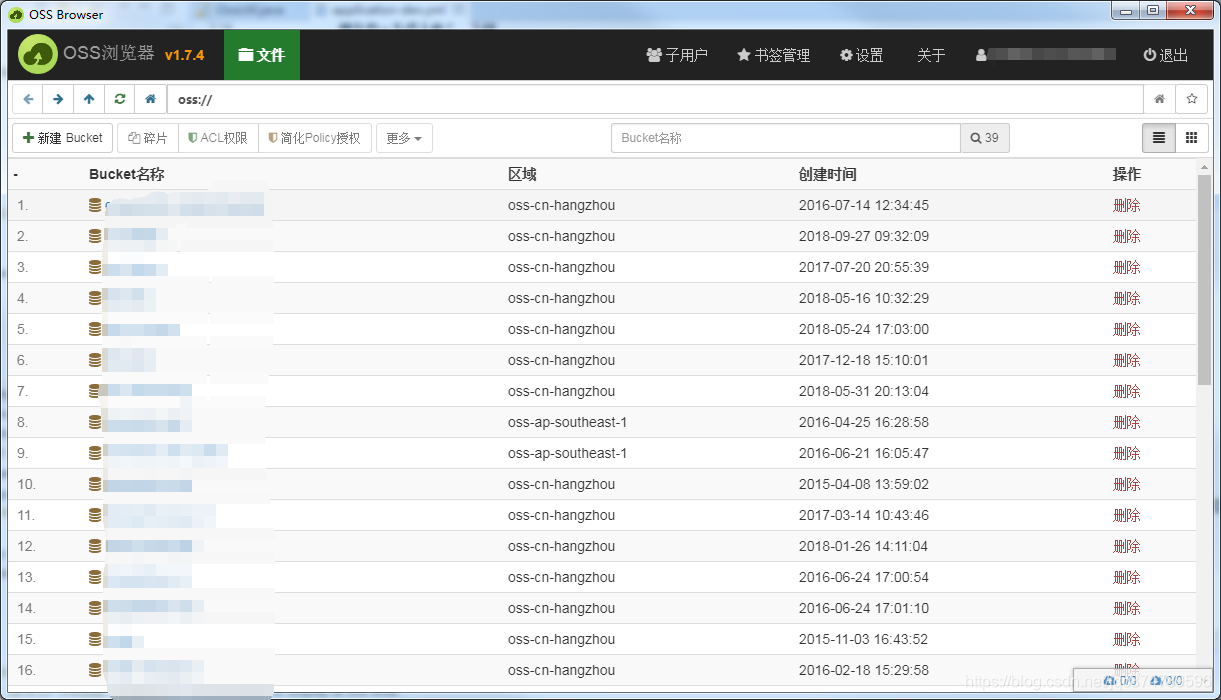The height and width of the screenshot is (700, 1221).
Task: Navigate up one level arrow
Action: (x=89, y=100)
